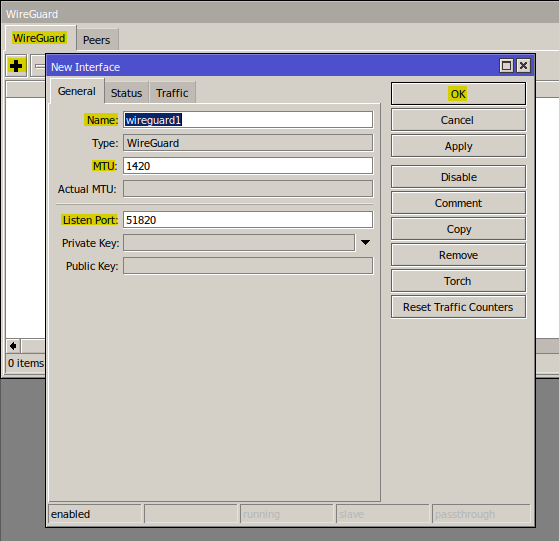Click the Apply button

coord(458,146)
